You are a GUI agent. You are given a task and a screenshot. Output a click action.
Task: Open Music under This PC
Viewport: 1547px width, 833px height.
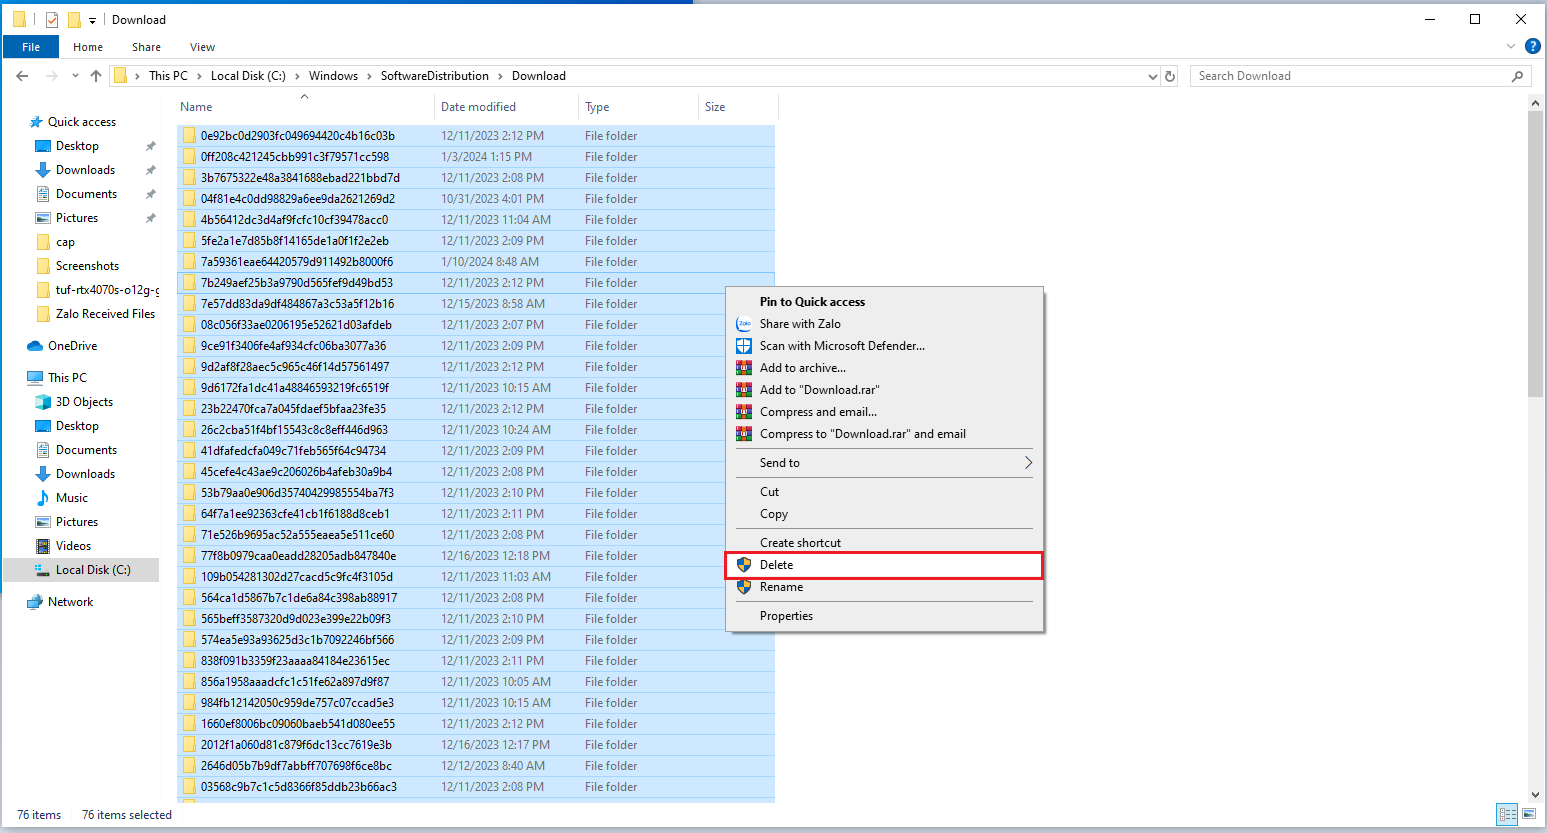[71, 498]
